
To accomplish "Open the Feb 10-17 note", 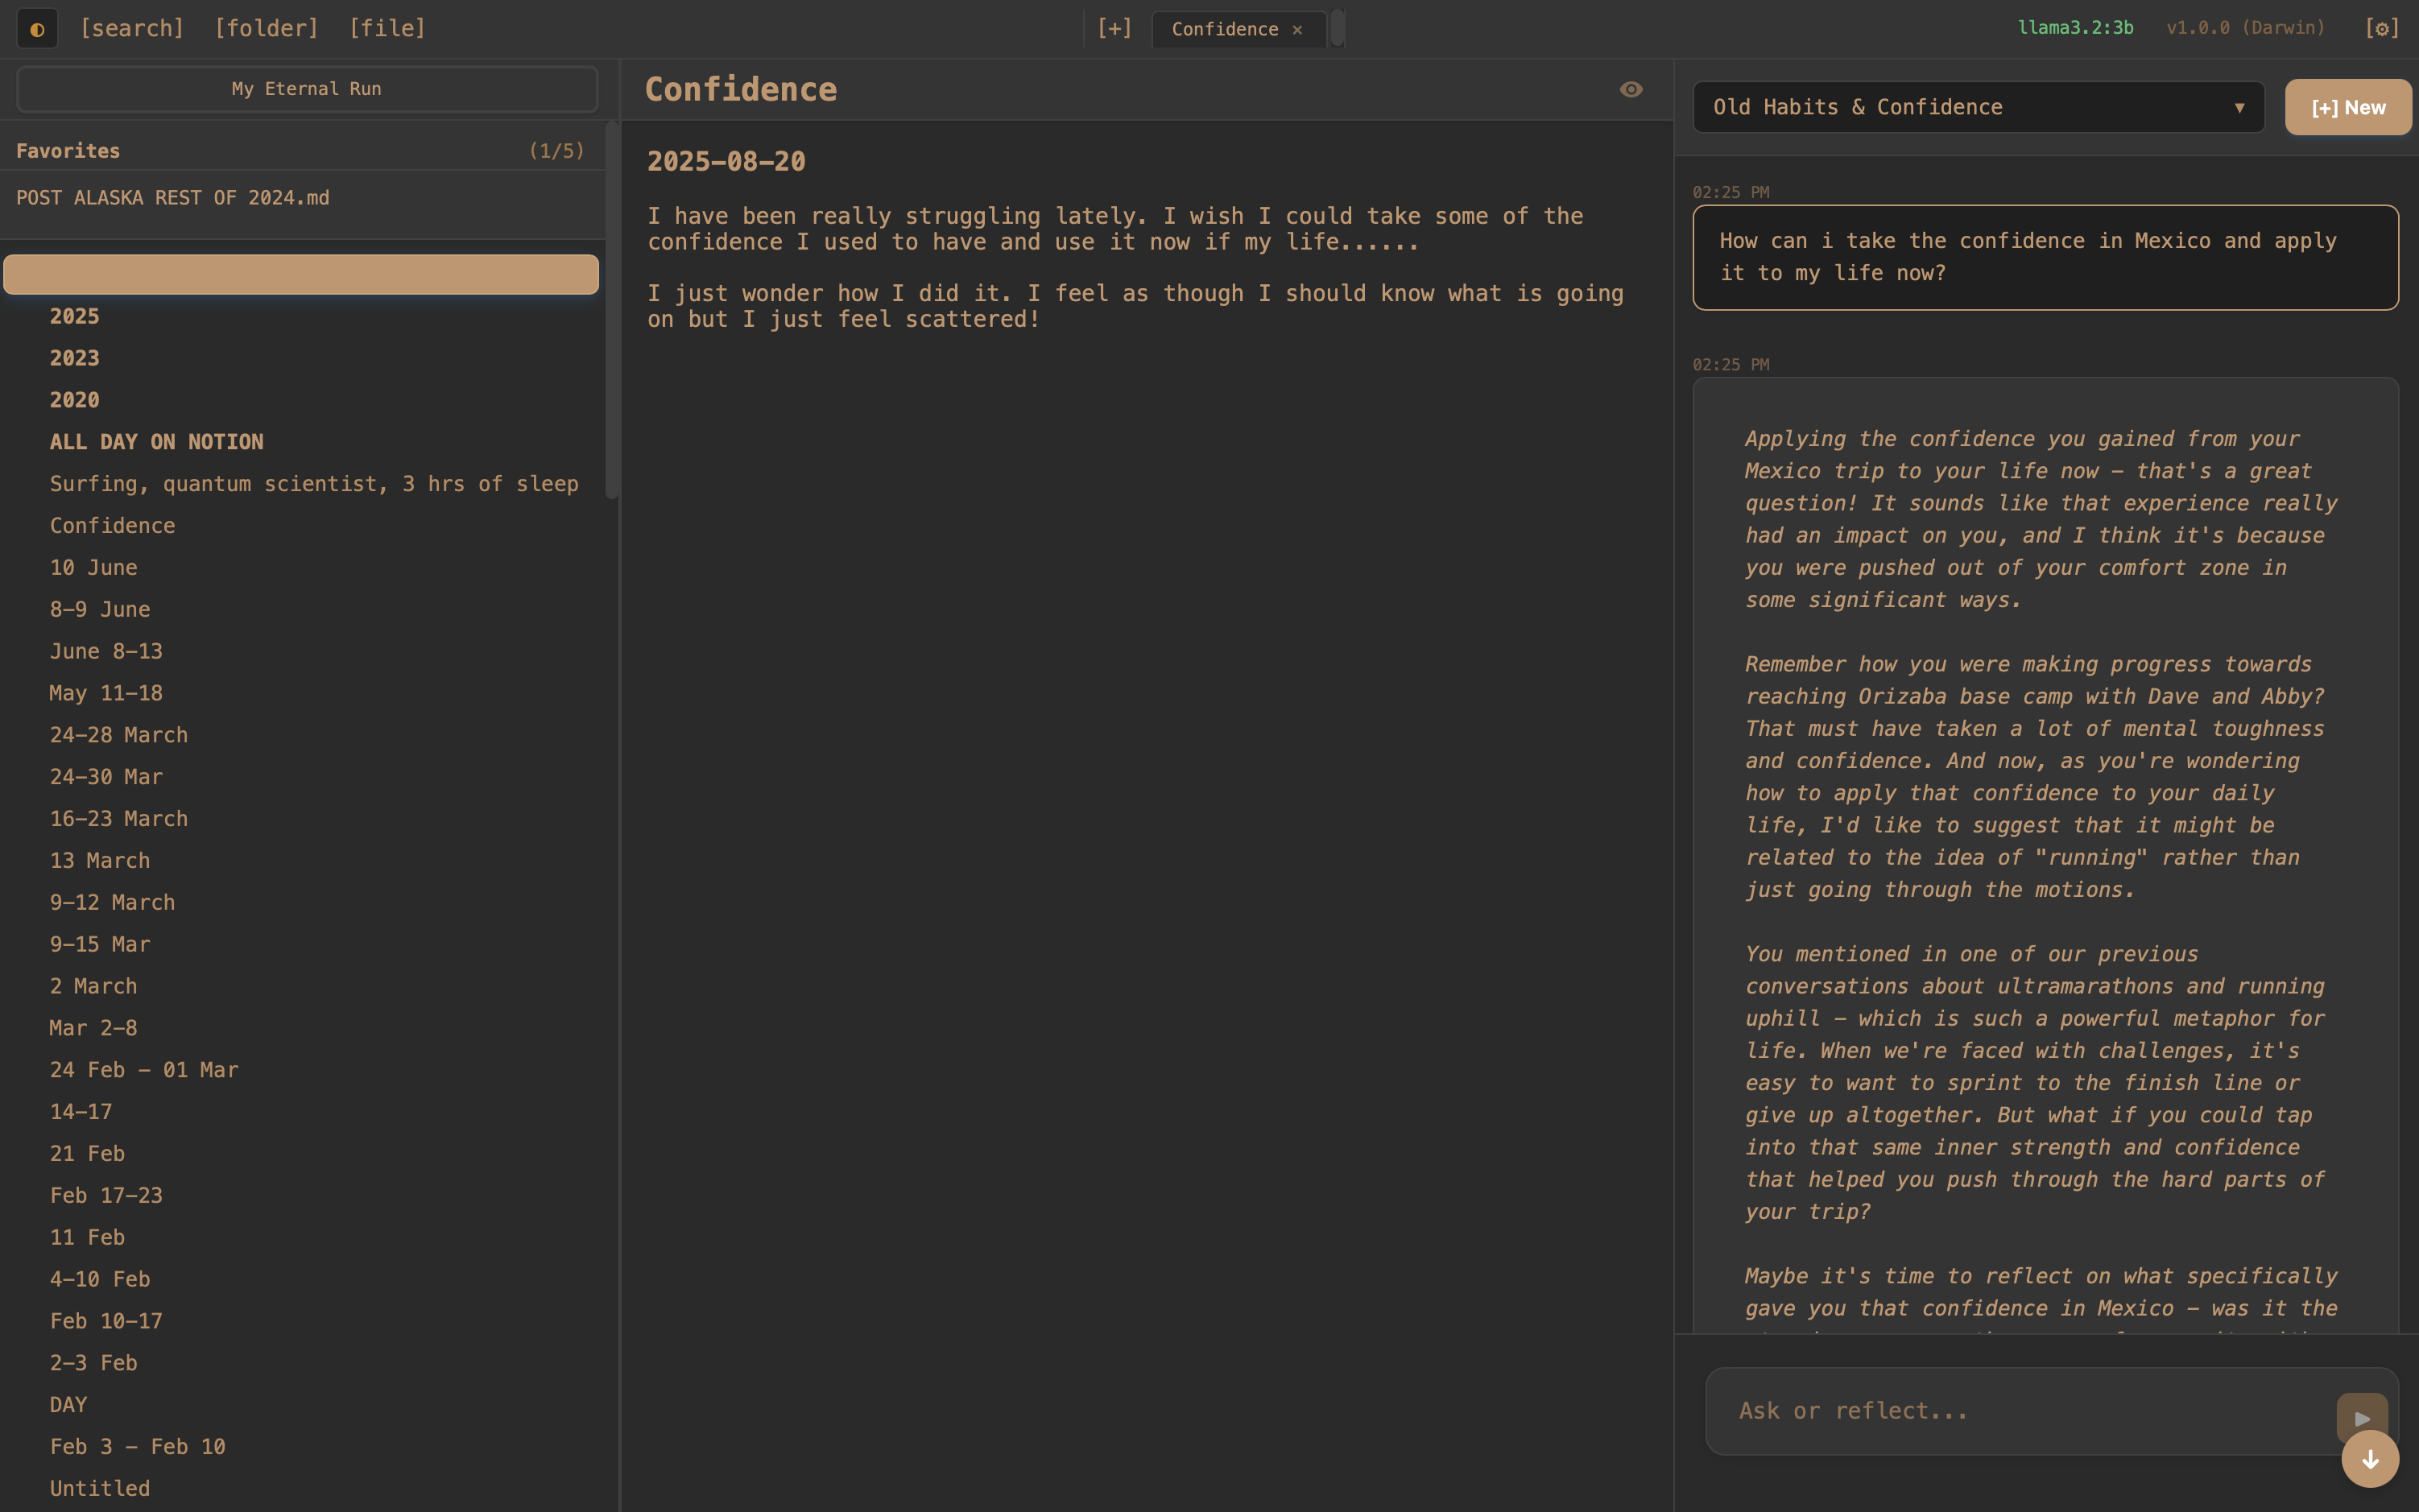I will coord(106,1321).
